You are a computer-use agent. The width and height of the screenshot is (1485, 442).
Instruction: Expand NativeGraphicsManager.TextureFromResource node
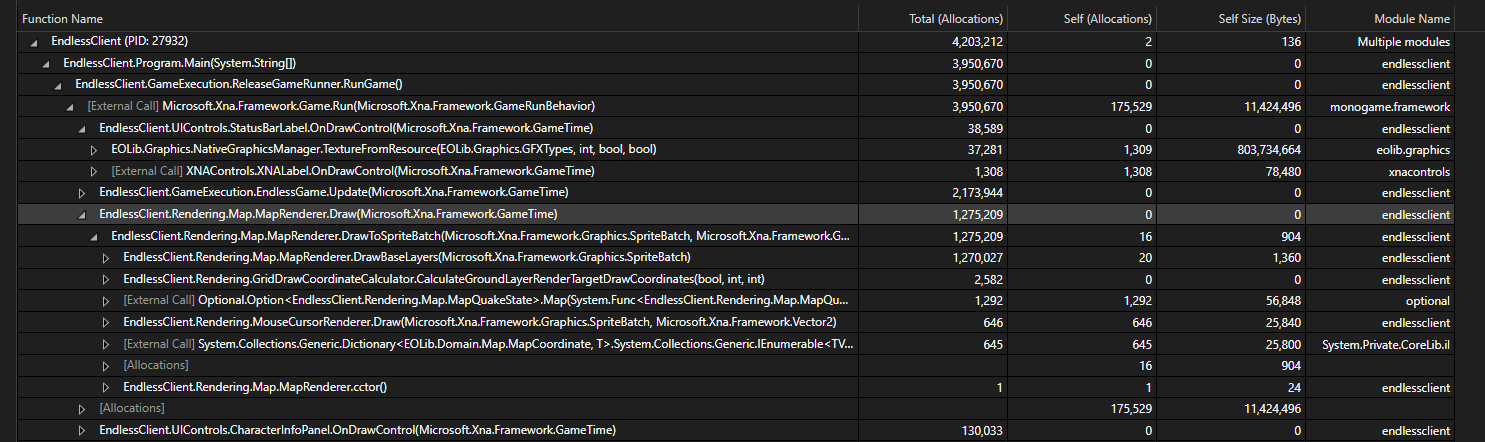[x=94, y=149]
